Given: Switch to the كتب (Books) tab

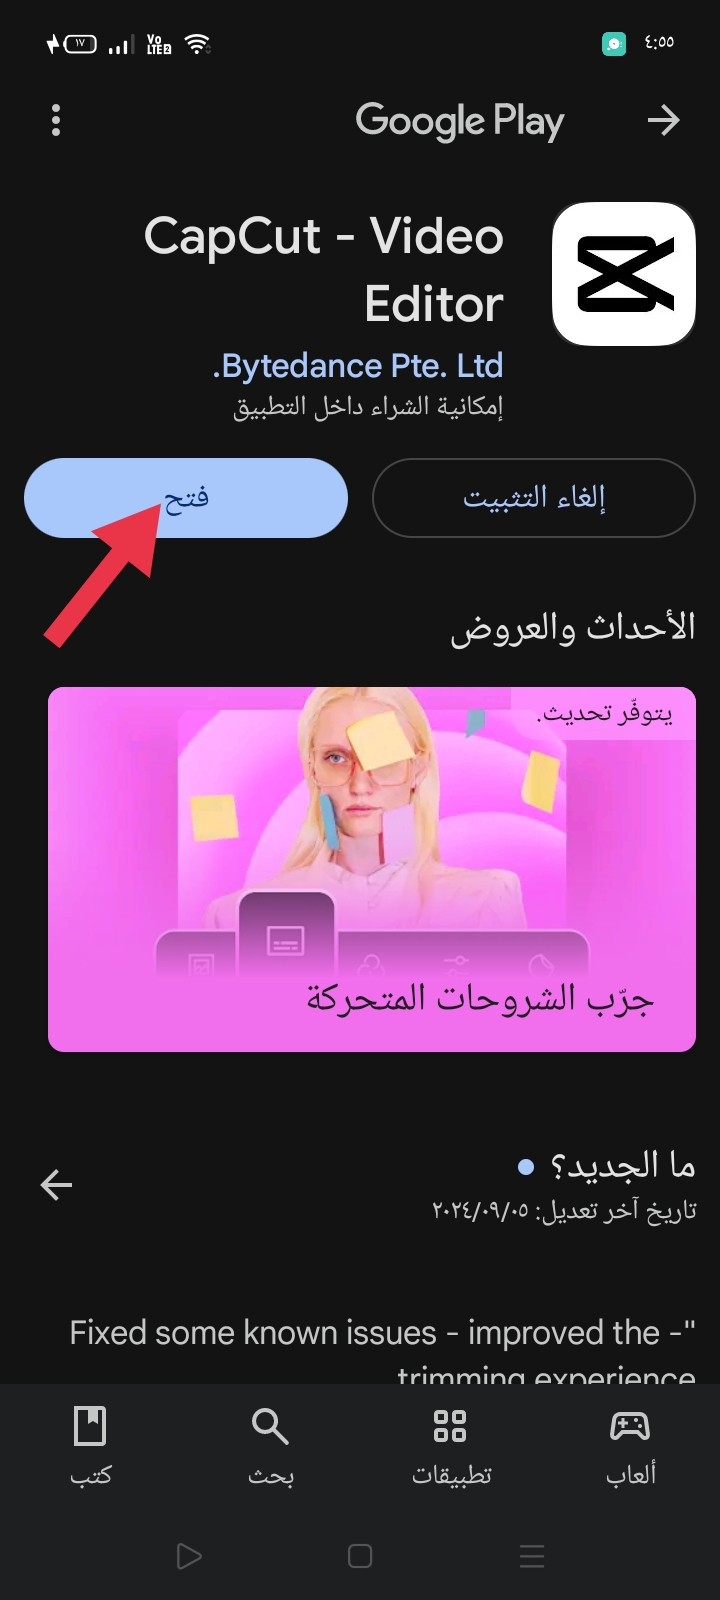Looking at the screenshot, I should [90, 1445].
